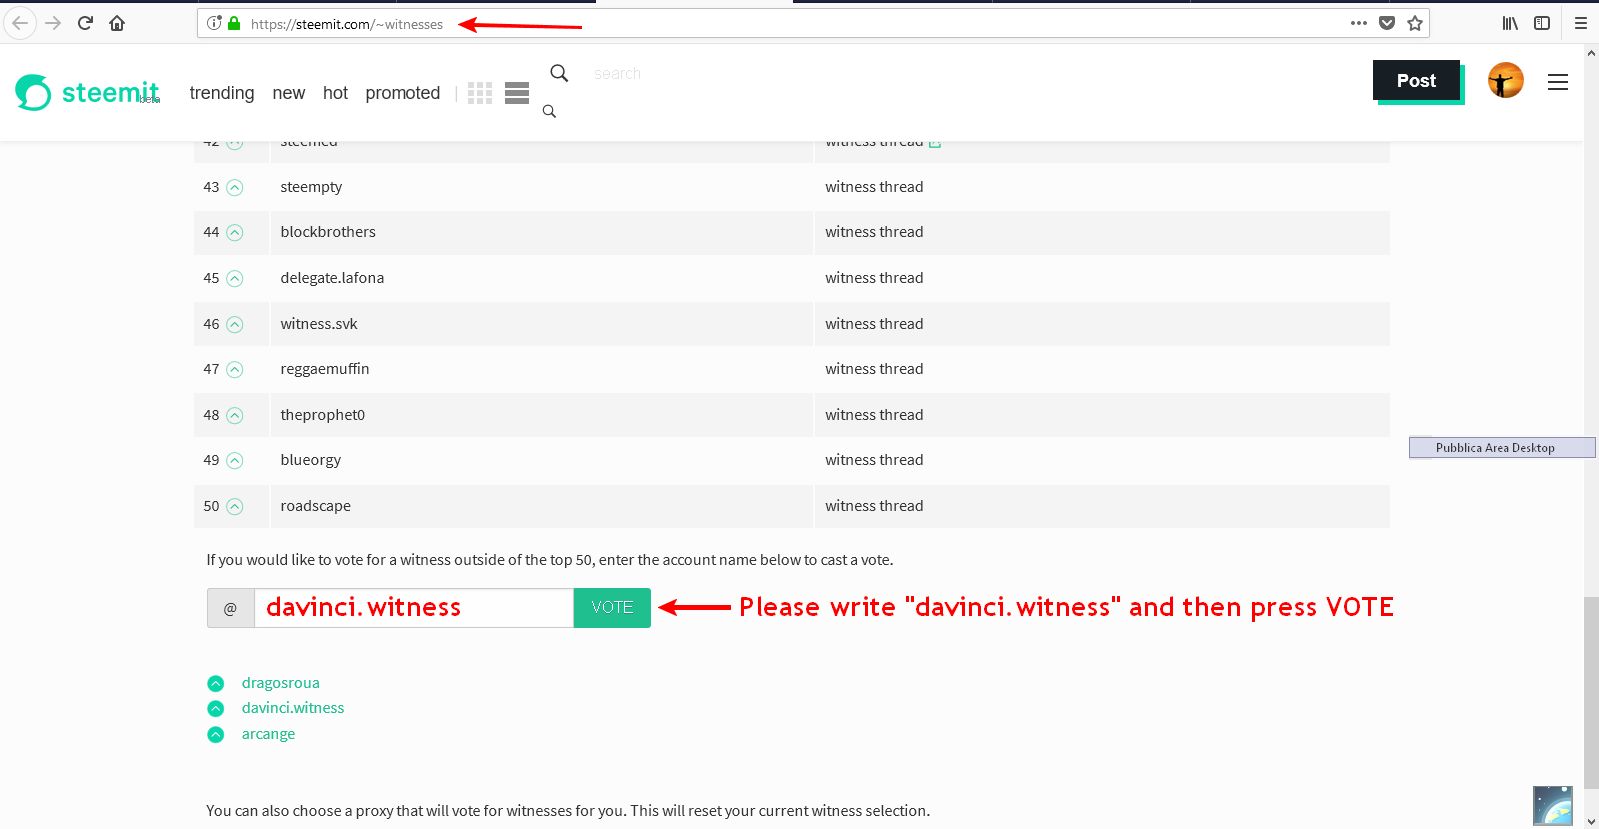Open the hot posts feed
The height and width of the screenshot is (829, 1599).
[335, 93]
